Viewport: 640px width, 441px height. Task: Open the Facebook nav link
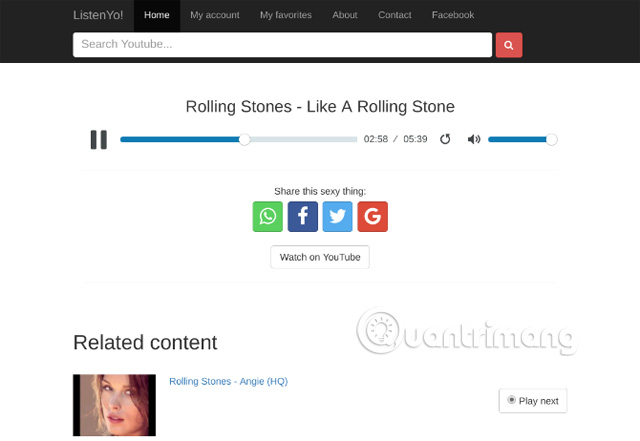tap(453, 15)
